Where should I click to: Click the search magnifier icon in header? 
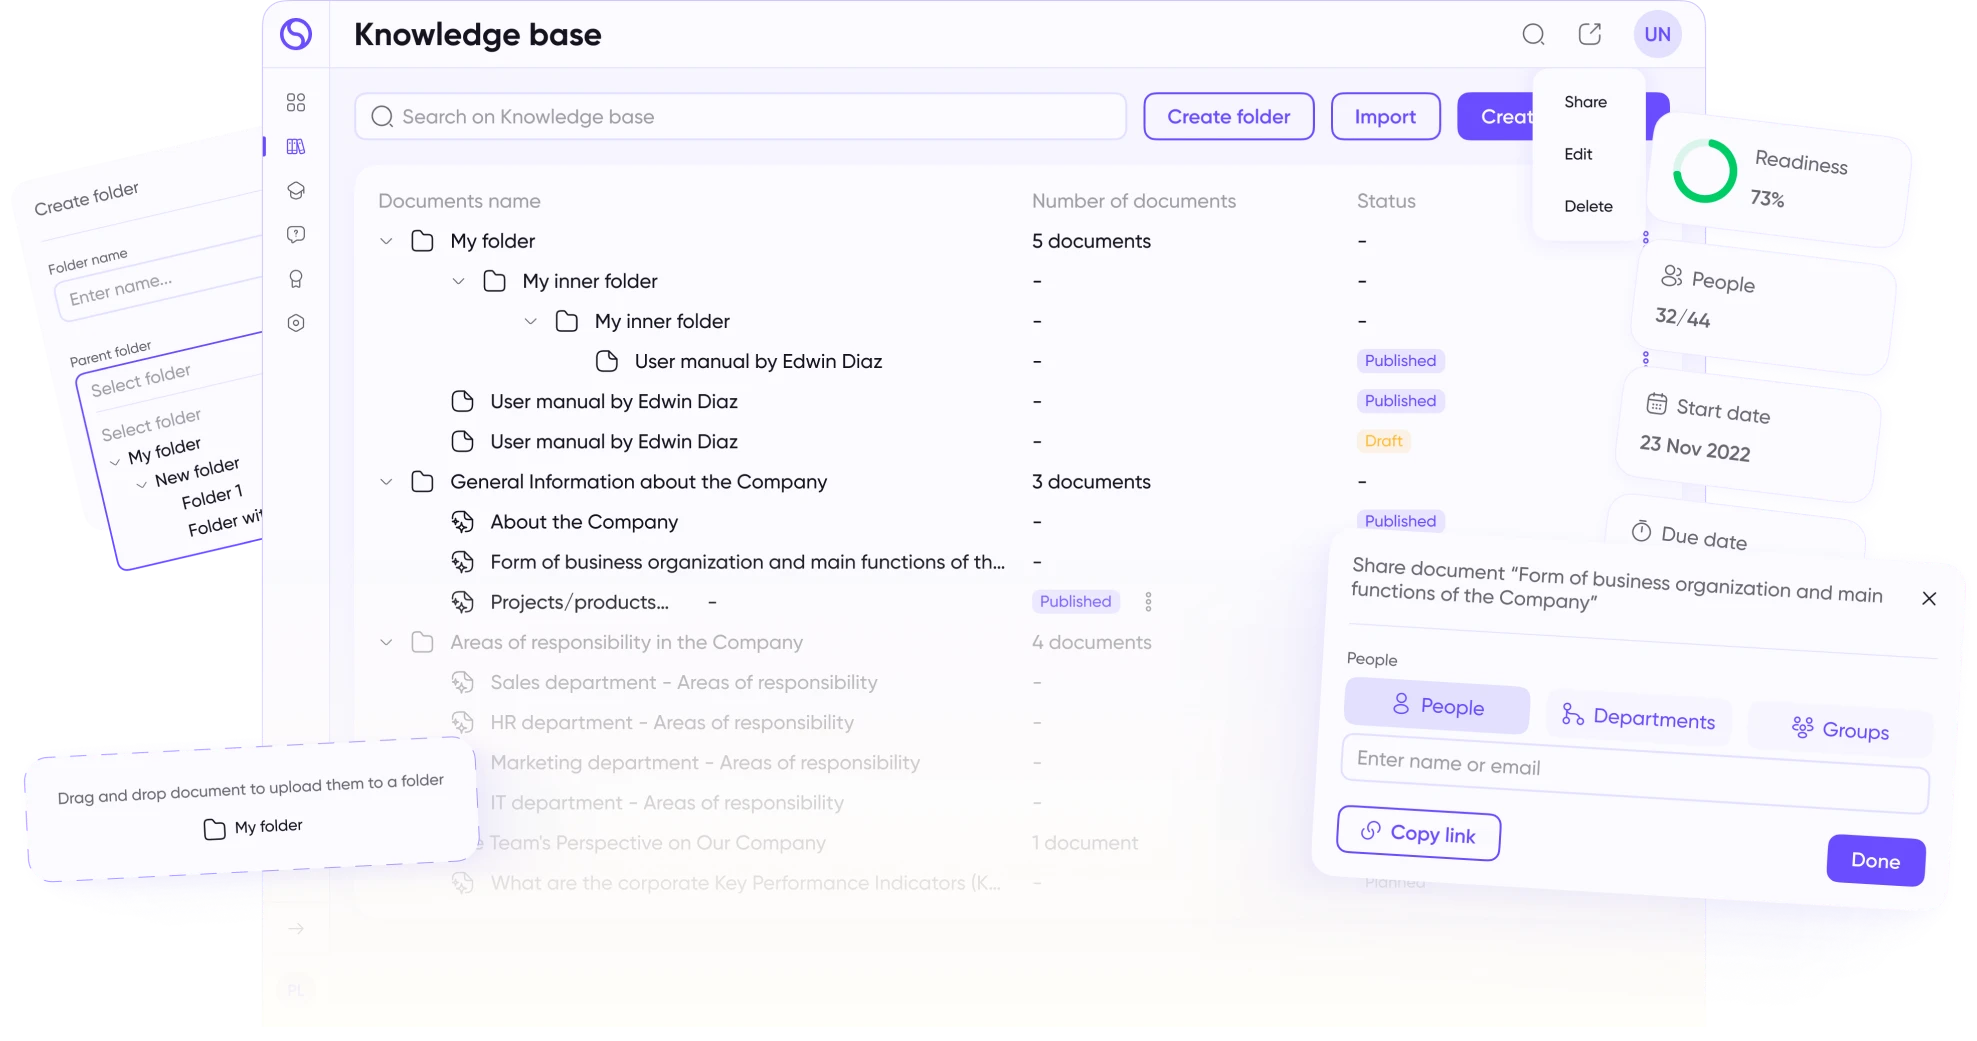point(1533,35)
